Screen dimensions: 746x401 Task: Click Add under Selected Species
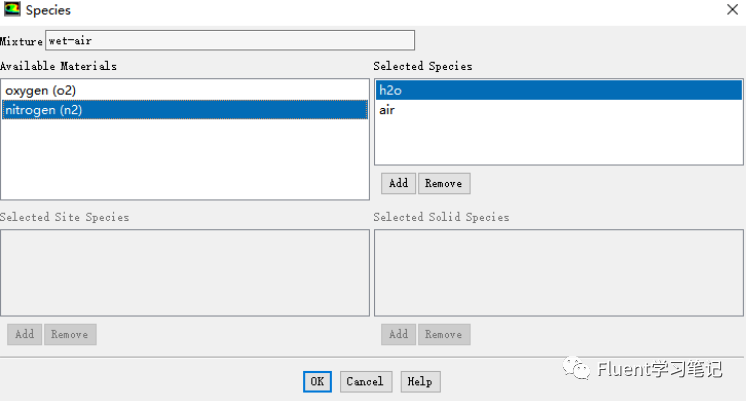(398, 183)
